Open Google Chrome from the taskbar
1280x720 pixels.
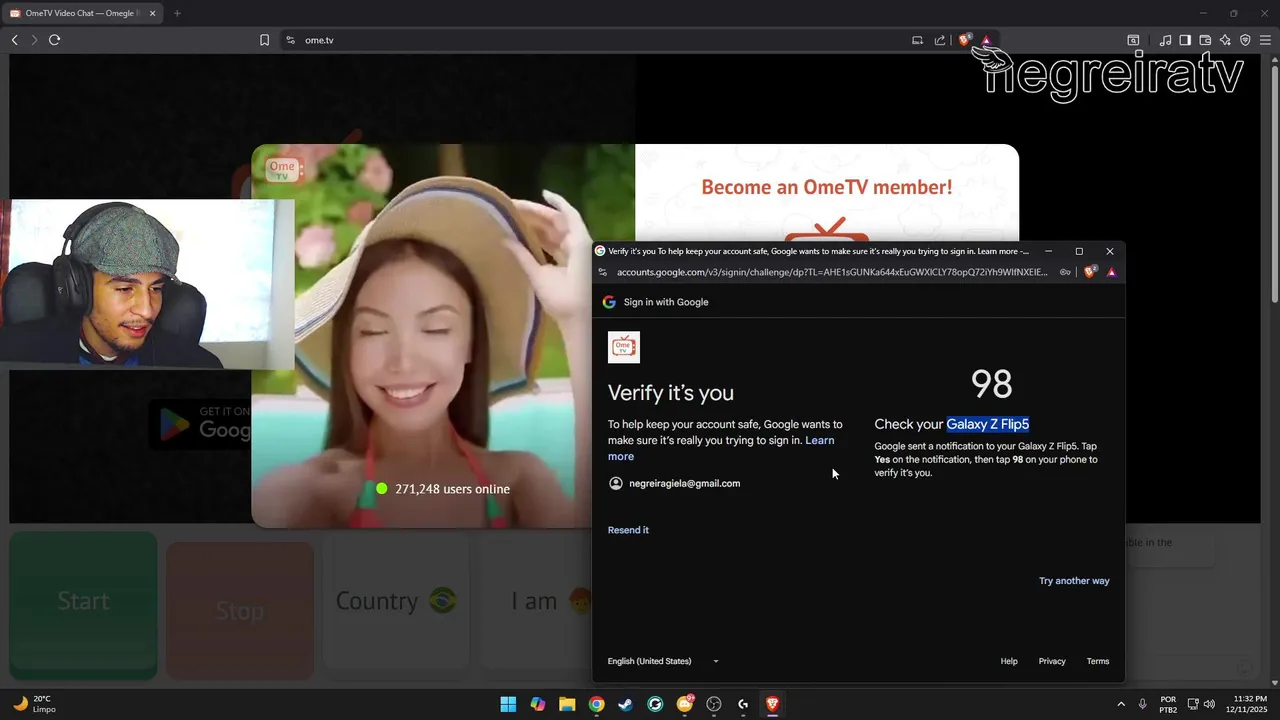pos(596,704)
